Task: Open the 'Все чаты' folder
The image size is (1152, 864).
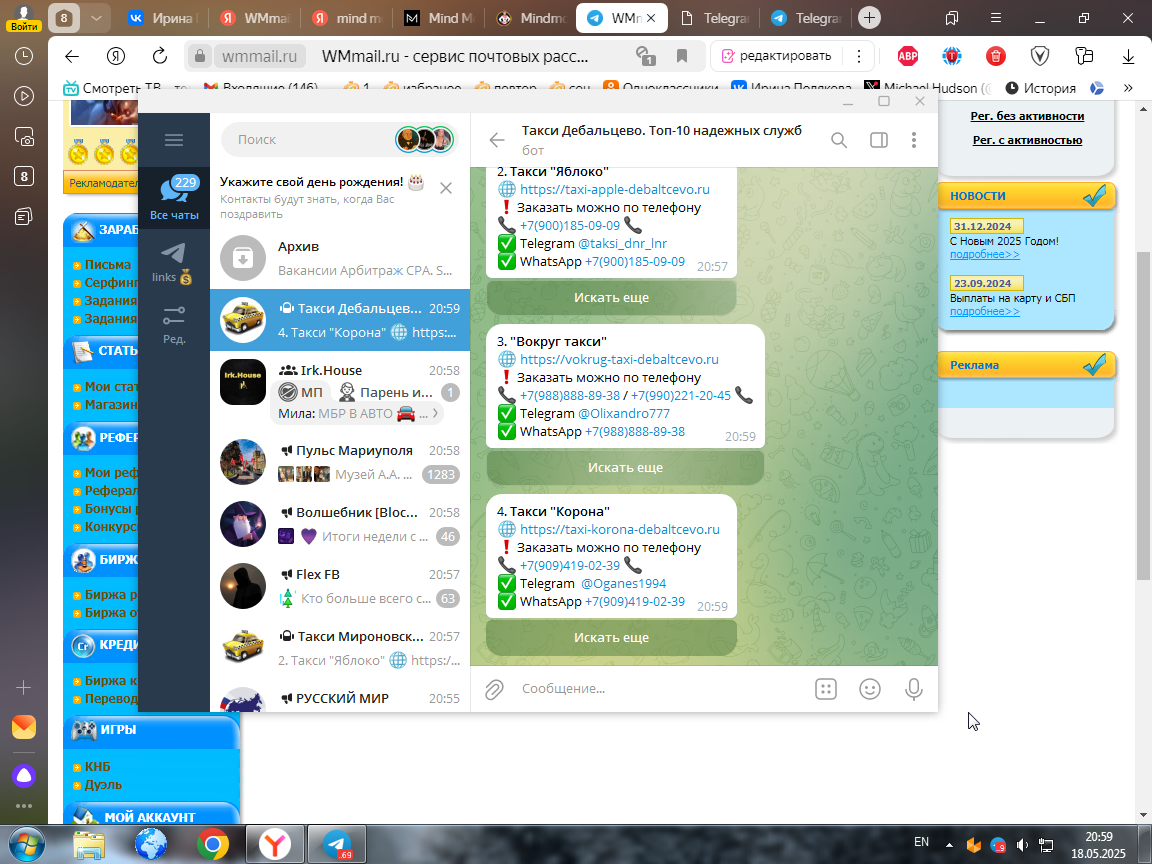Action: point(174,198)
